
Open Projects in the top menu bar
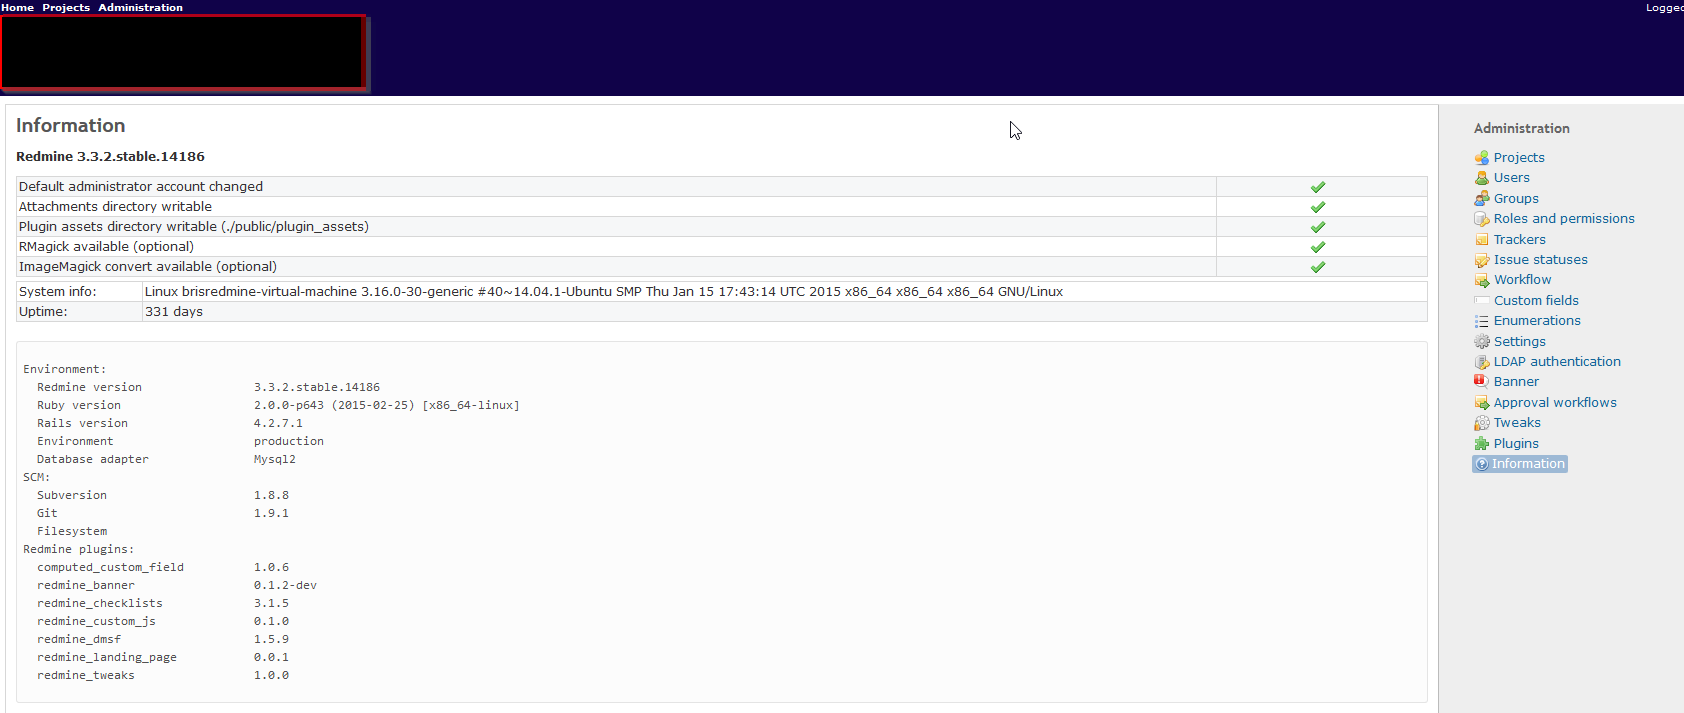66,7
